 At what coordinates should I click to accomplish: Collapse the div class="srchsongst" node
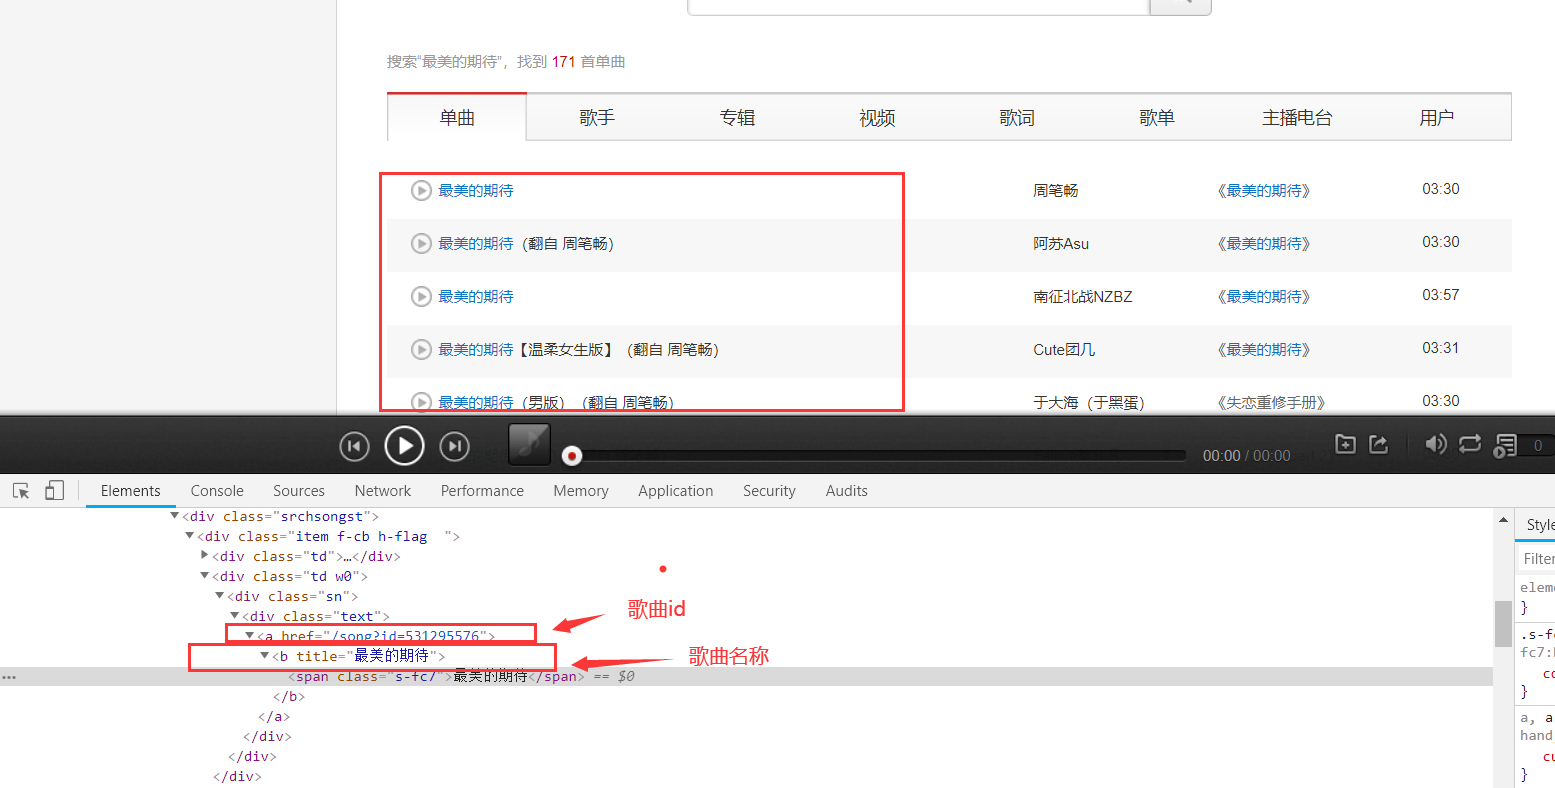(175, 516)
